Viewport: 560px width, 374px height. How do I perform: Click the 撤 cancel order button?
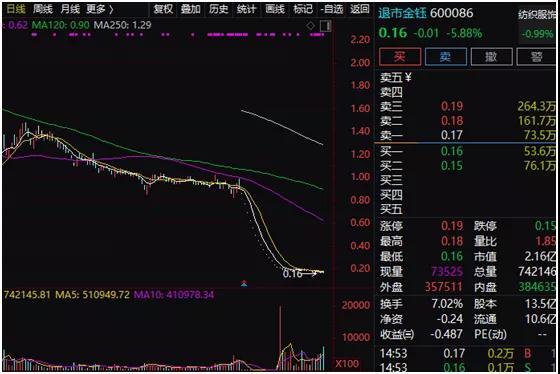[x=491, y=56]
